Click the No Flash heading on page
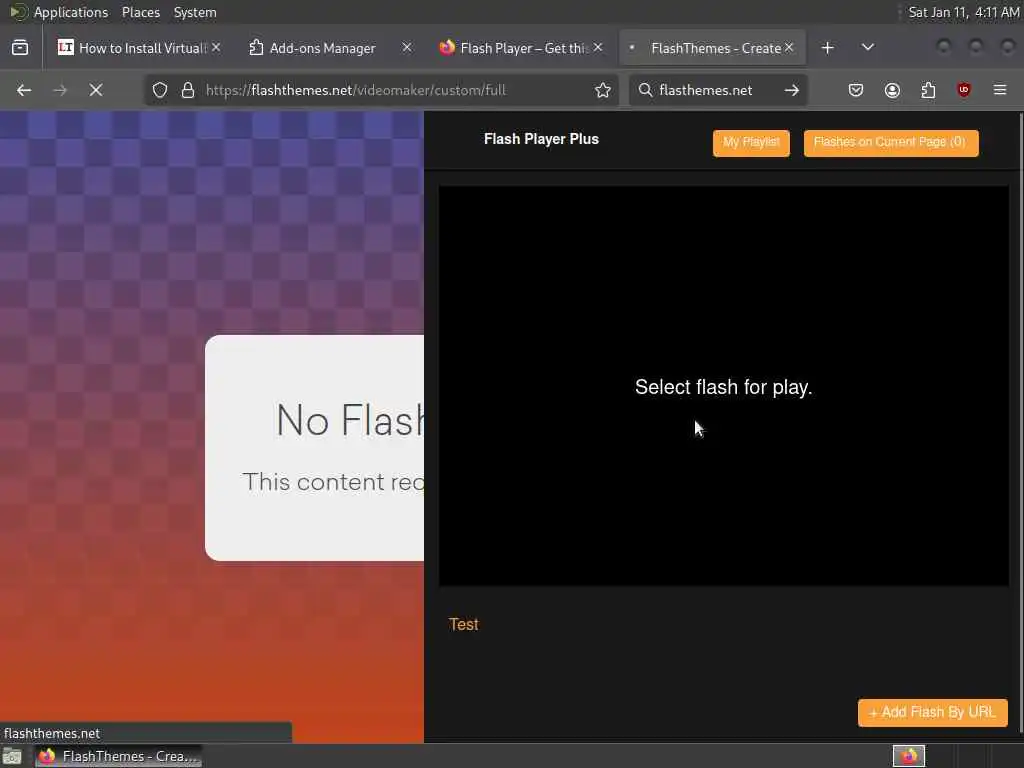1024x768 pixels. tap(350, 420)
